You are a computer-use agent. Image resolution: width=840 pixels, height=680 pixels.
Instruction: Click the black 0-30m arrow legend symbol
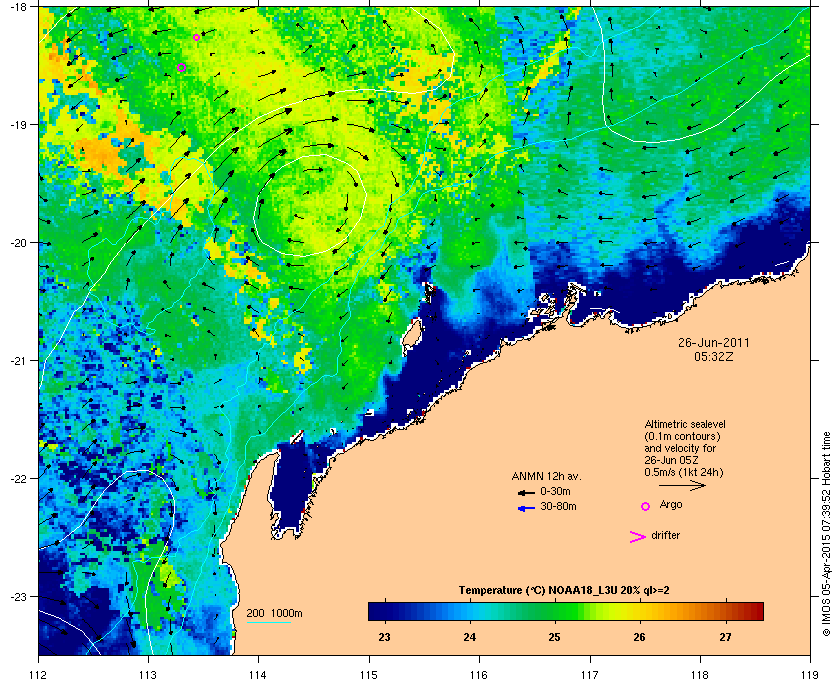(x=527, y=493)
